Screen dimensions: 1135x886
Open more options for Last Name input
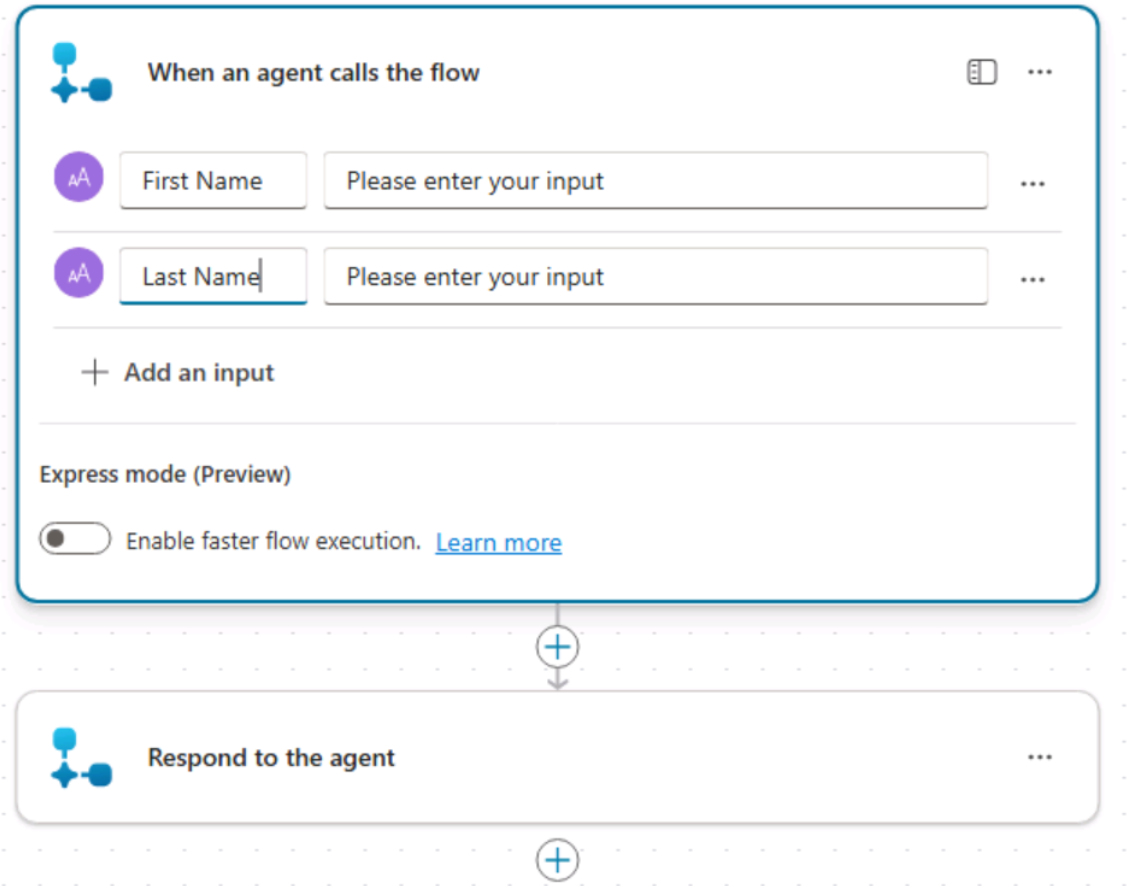pos(1033,280)
